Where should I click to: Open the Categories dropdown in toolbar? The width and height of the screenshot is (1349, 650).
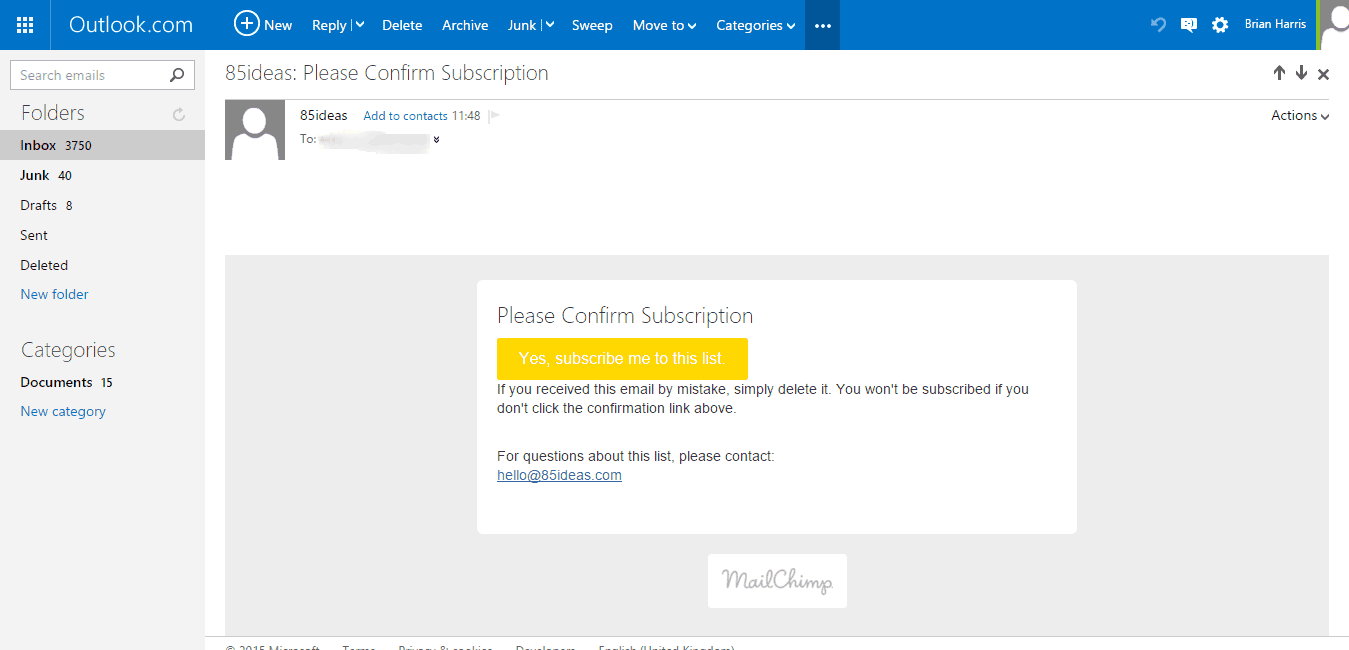756,25
